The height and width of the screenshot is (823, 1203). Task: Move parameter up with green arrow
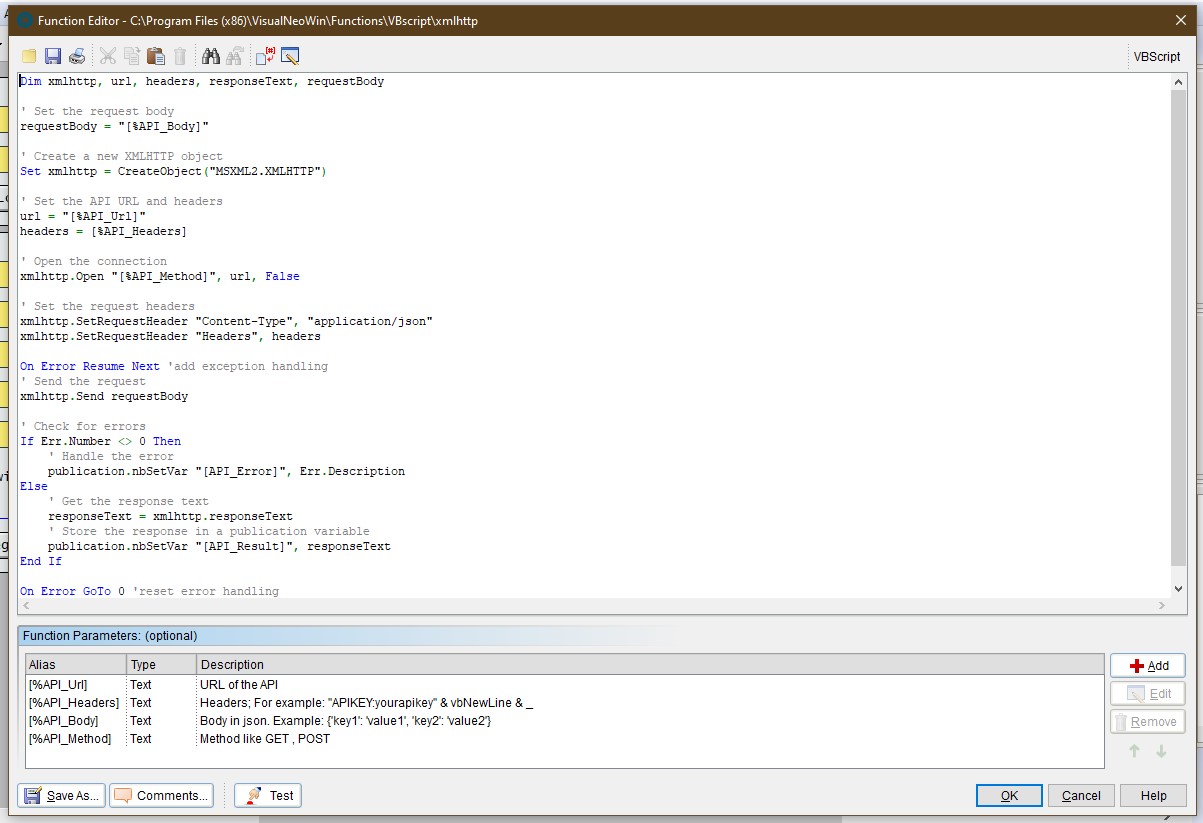(x=1134, y=751)
